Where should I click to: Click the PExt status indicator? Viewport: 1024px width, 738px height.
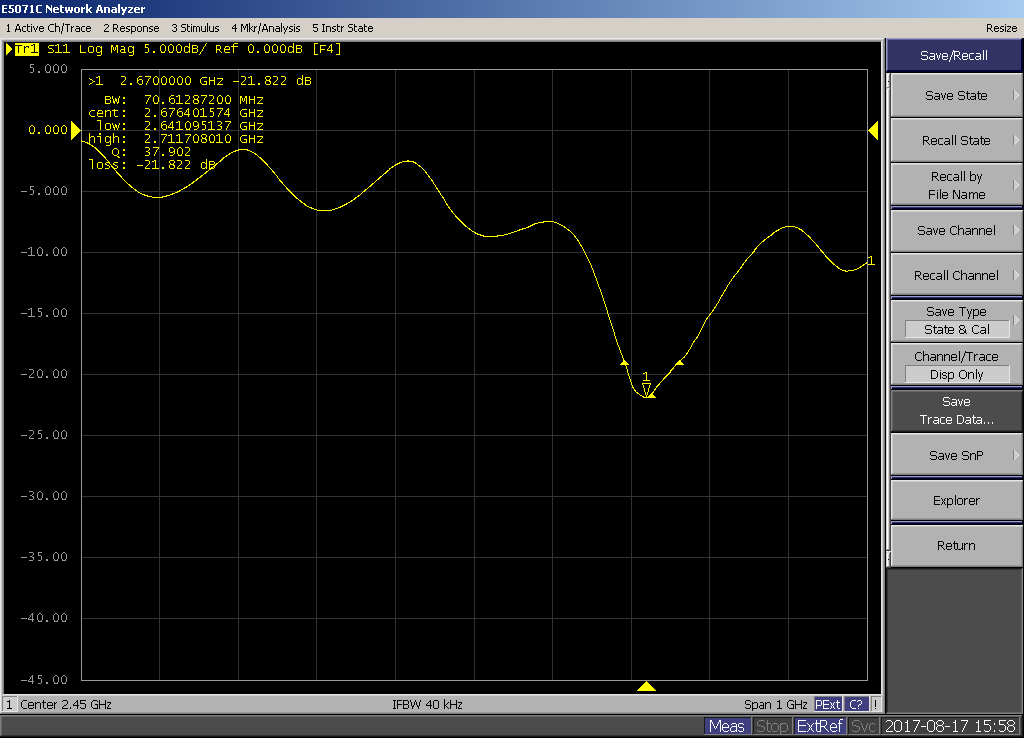click(828, 704)
